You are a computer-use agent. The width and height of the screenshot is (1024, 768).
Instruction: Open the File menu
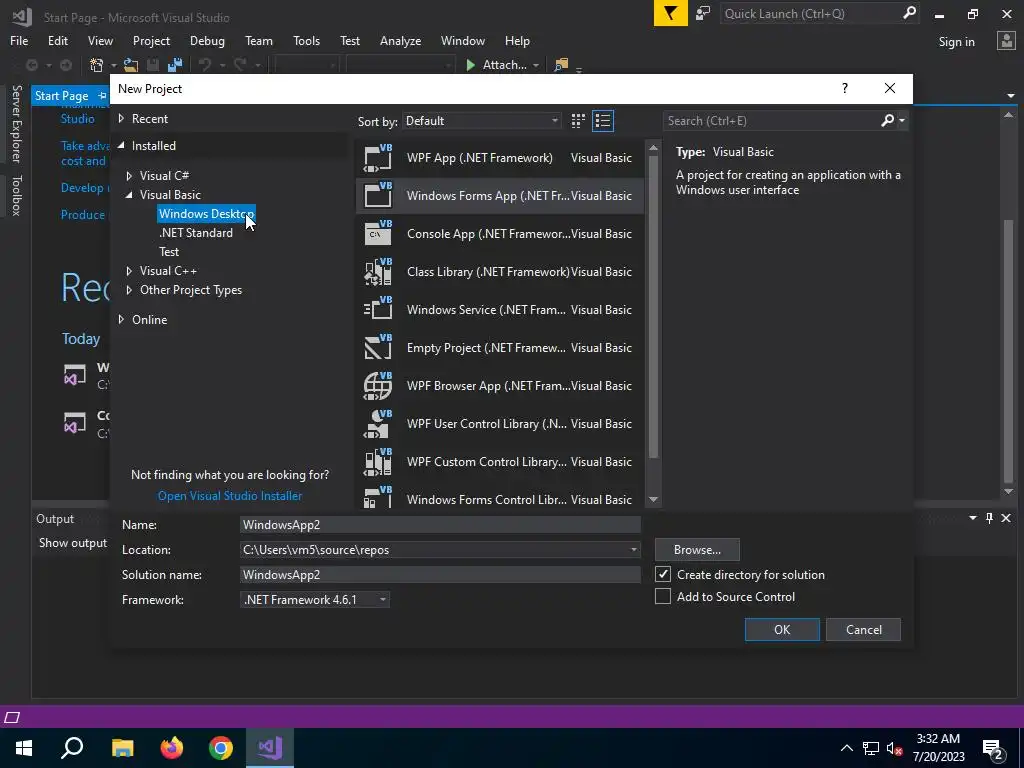(x=19, y=40)
